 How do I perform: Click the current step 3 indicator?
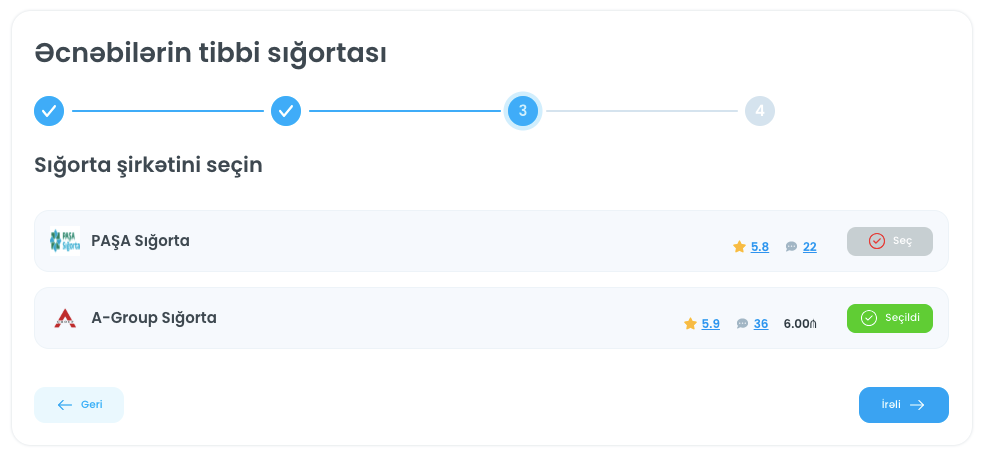[523, 111]
